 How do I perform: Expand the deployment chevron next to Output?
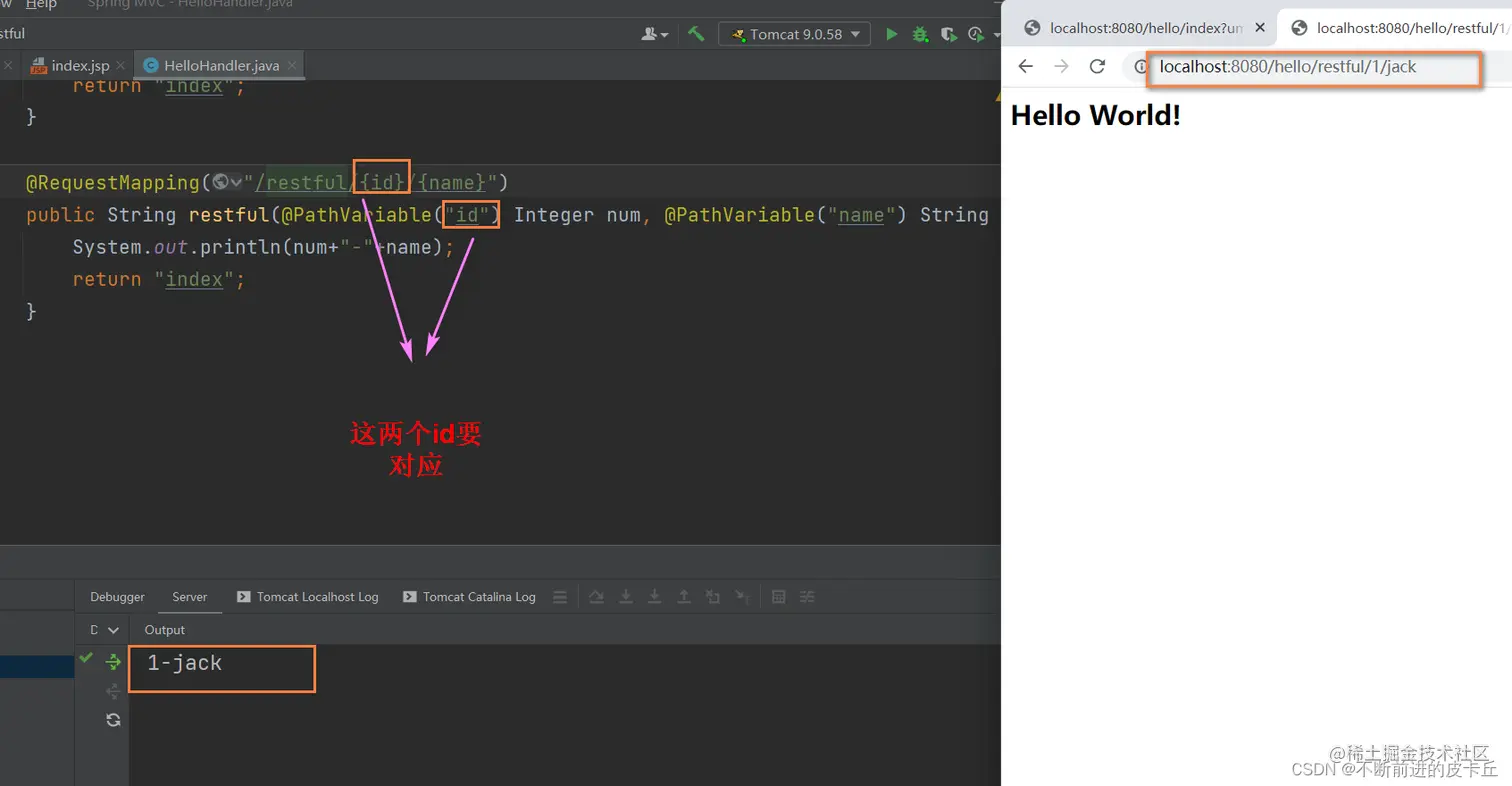(x=113, y=630)
